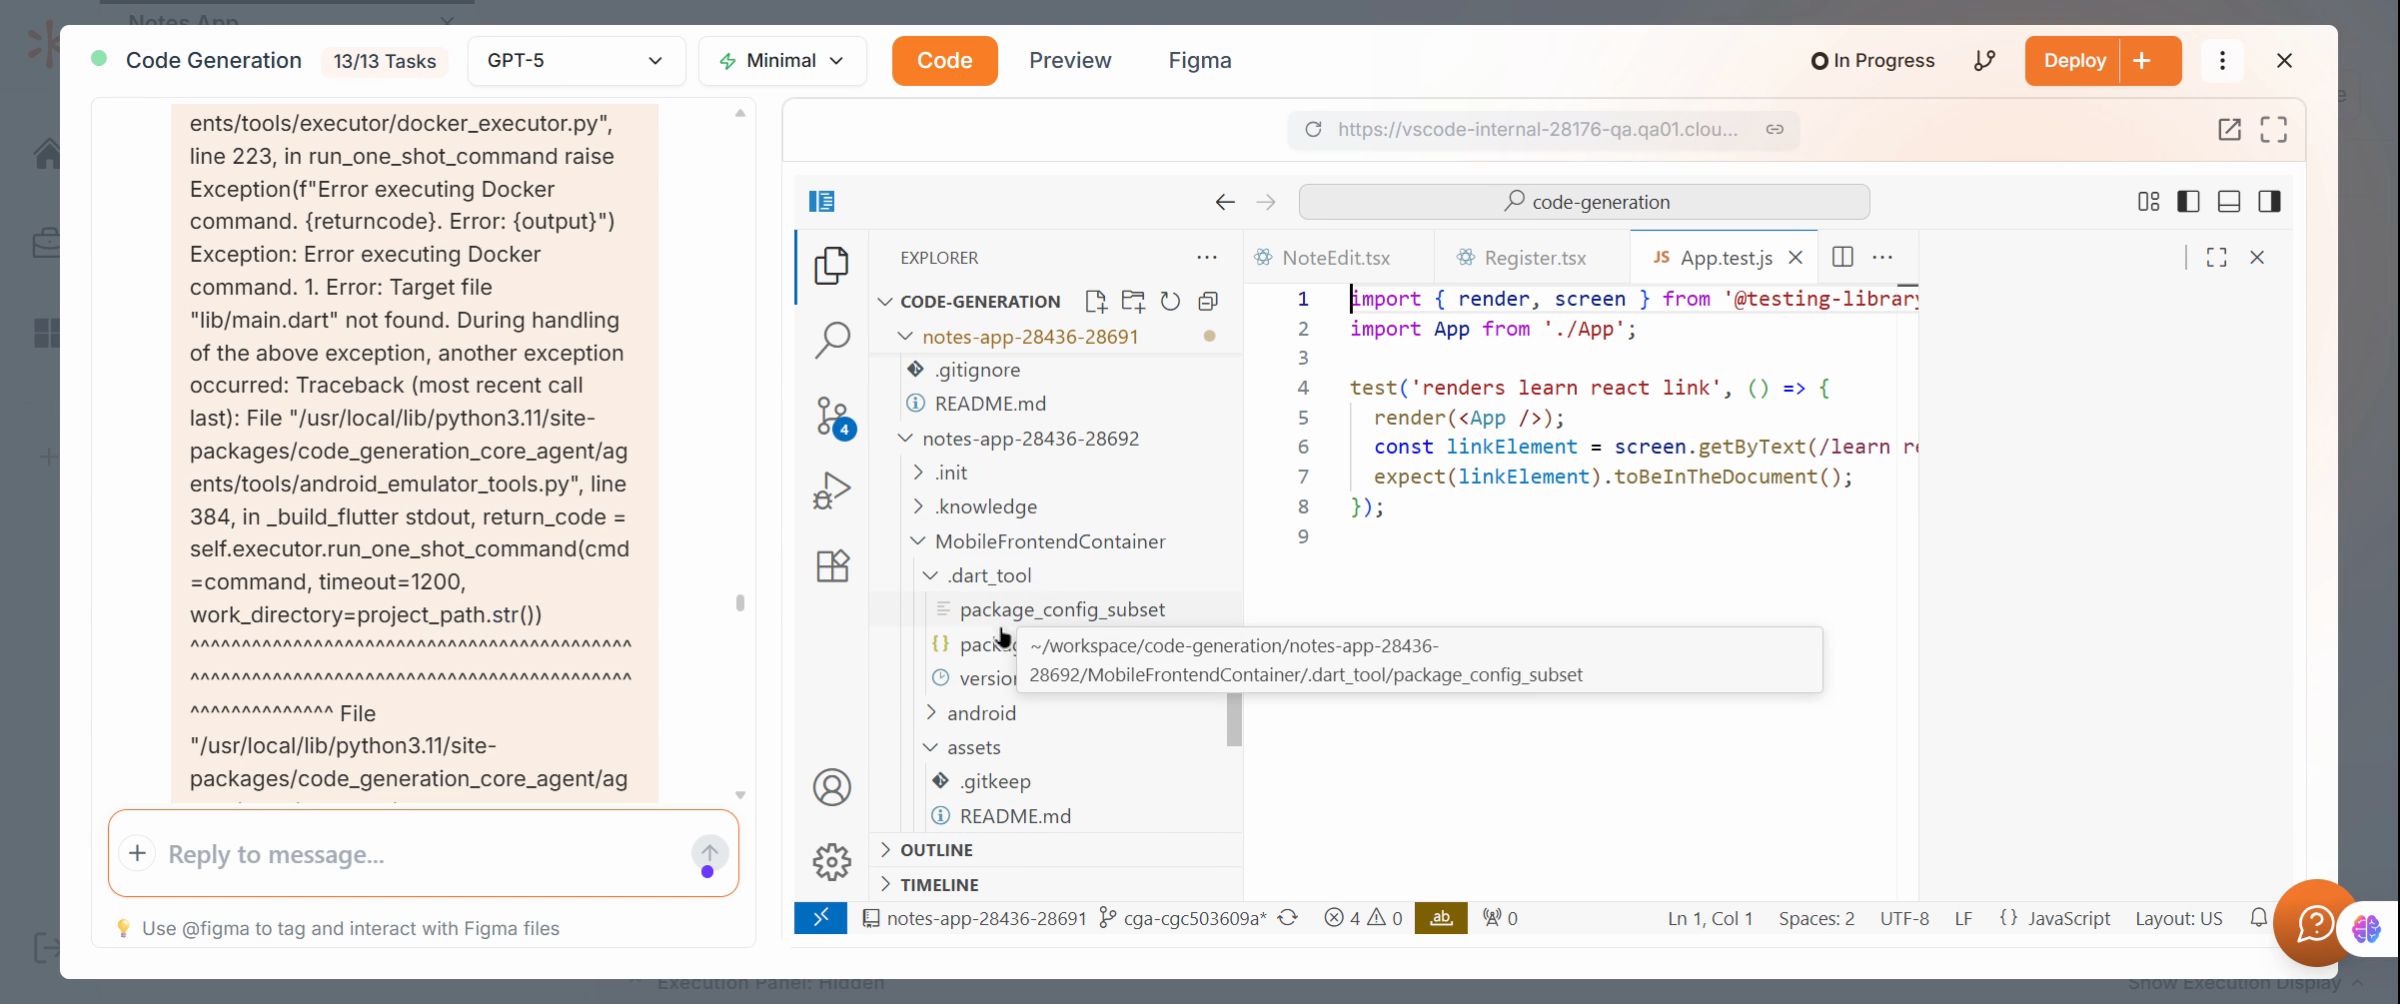Screen dimensions: 2400x1004
Task: Open explorer Views and More Actions ellipsis
Action: point(1207,257)
